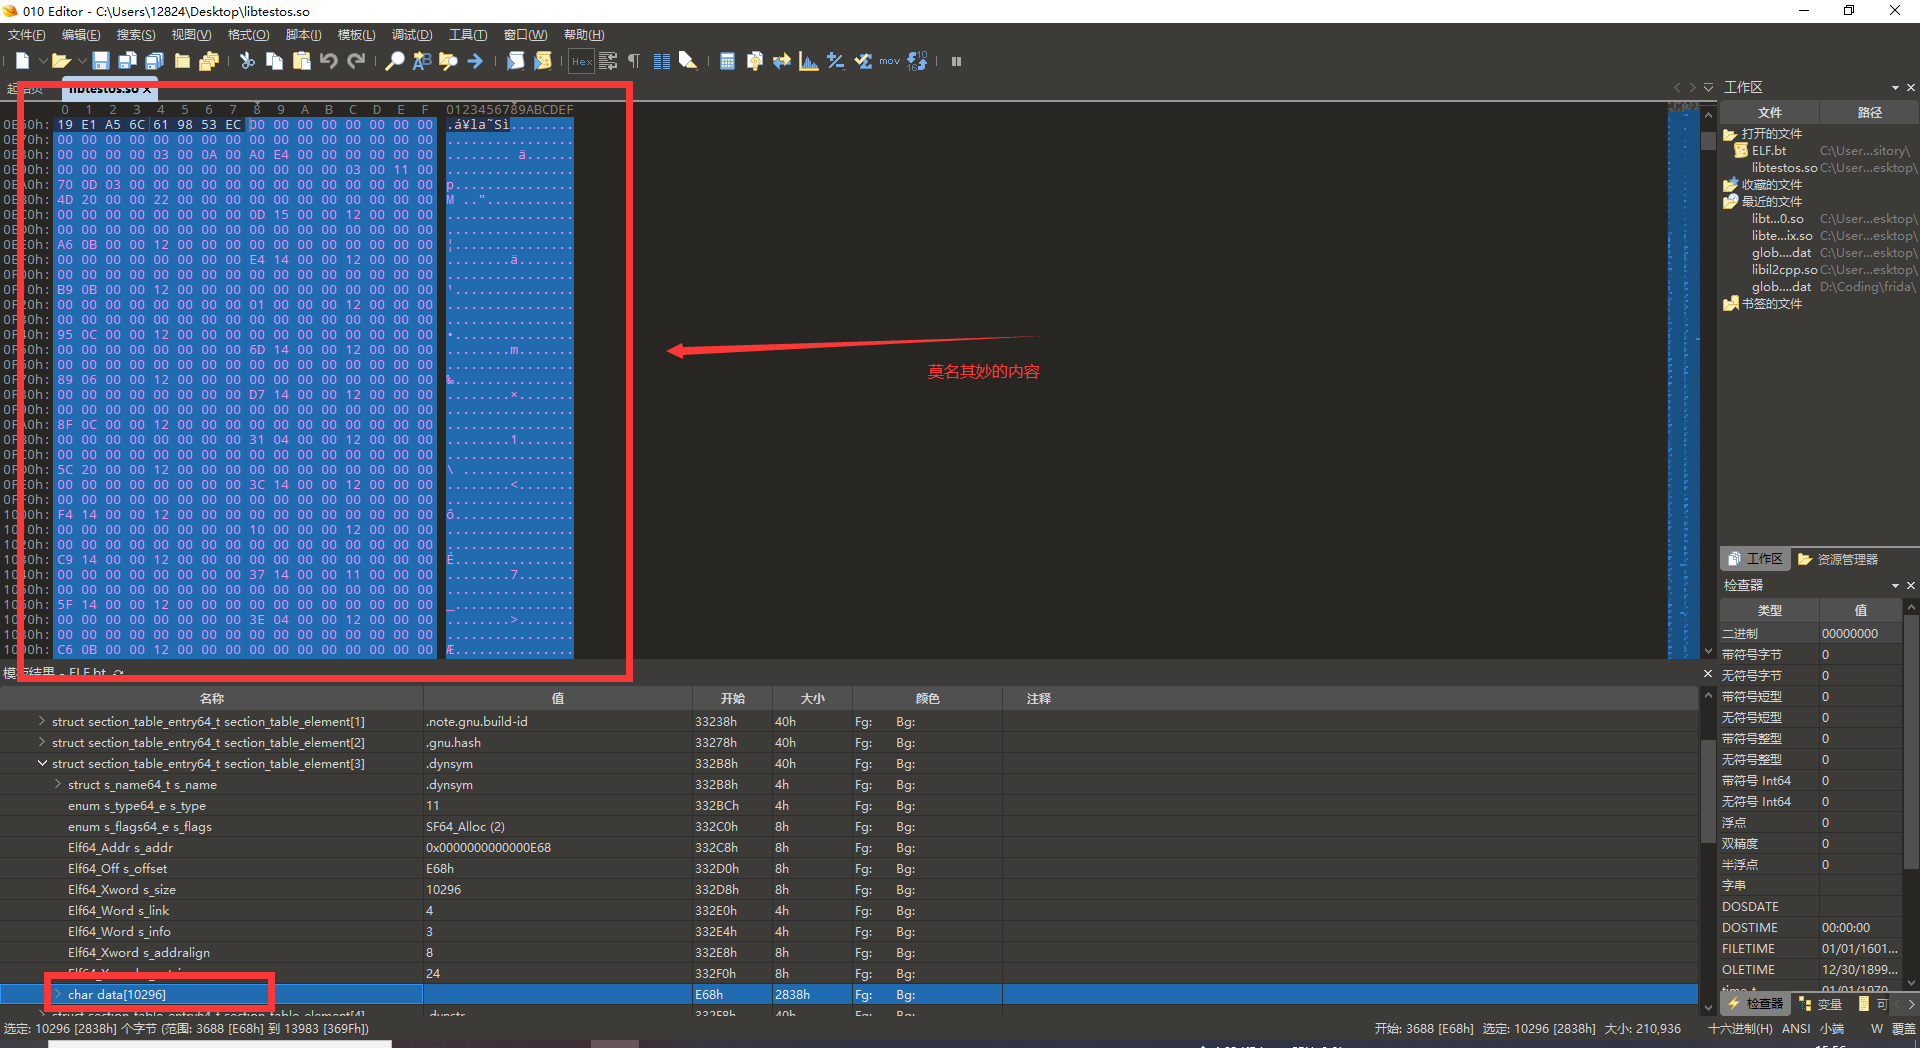Image resolution: width=1920 pixels, height=1048 pixels.
Task: Expand section_table_element[2] row
Action: tap(42, 742)
